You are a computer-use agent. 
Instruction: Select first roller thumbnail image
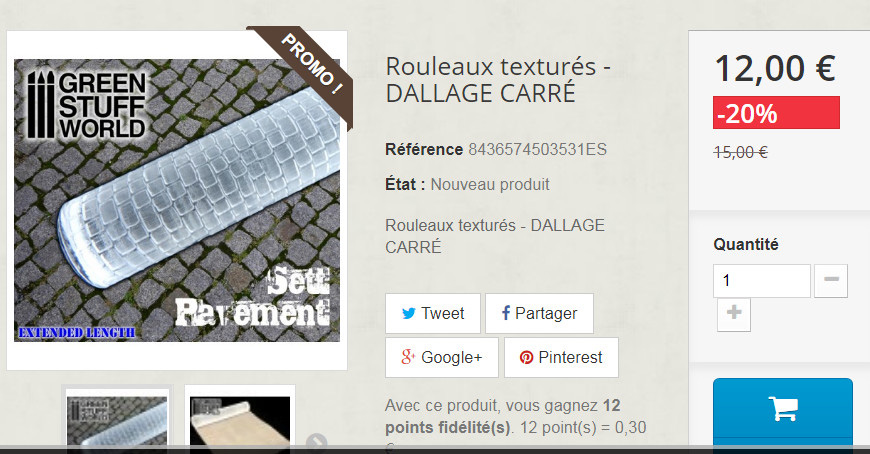pos(117,420)
